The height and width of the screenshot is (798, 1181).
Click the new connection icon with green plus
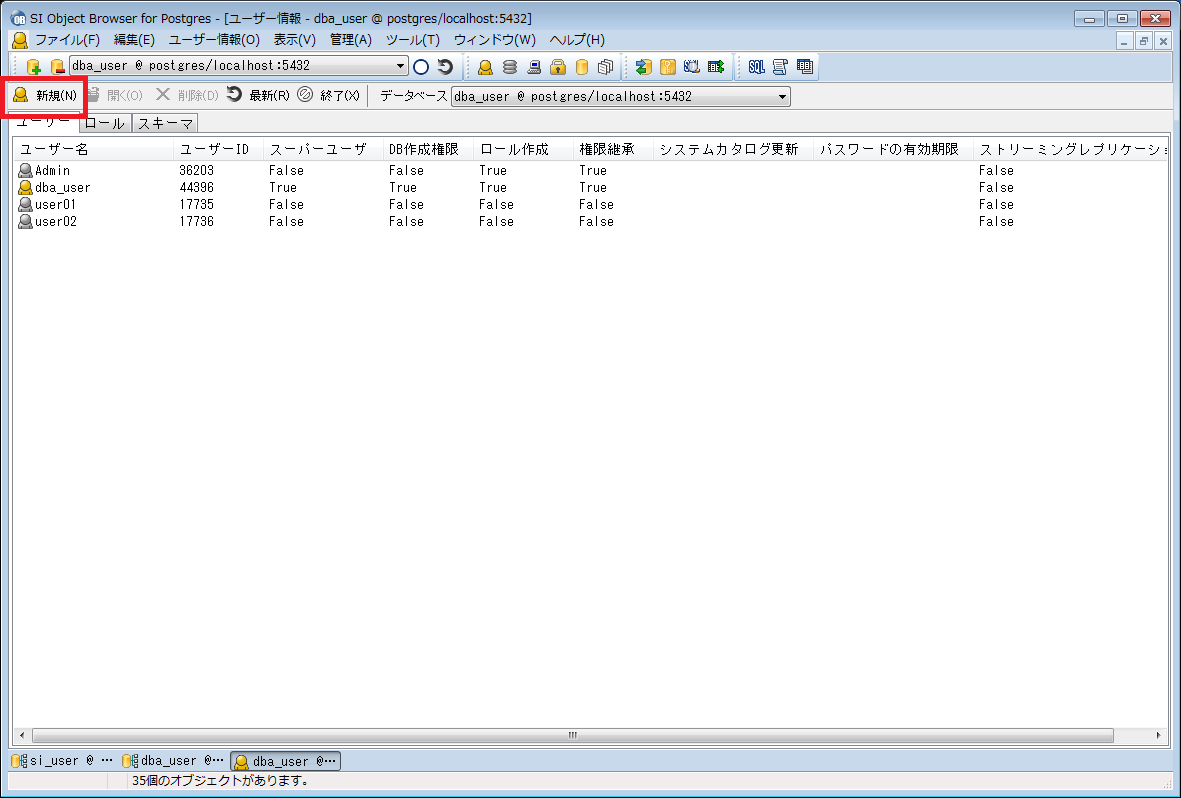[x=33, y=67]
